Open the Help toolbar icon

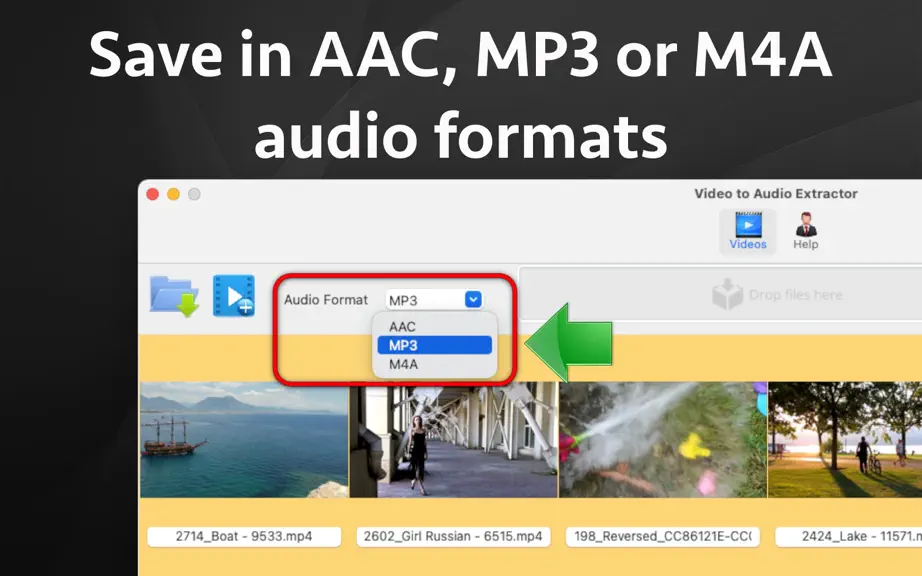[806, 231]
